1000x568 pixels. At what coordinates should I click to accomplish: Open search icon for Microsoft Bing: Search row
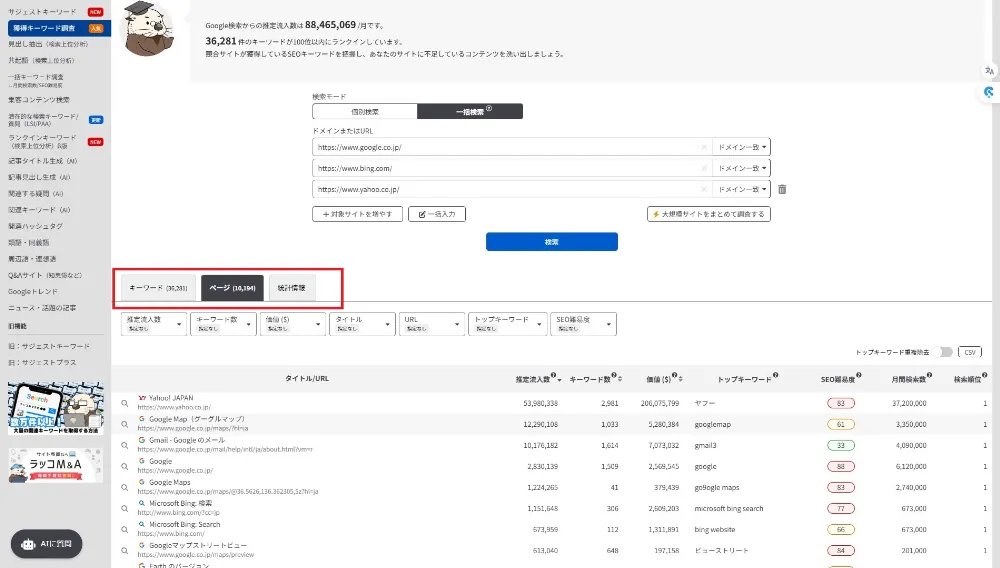tap(124, 530)
